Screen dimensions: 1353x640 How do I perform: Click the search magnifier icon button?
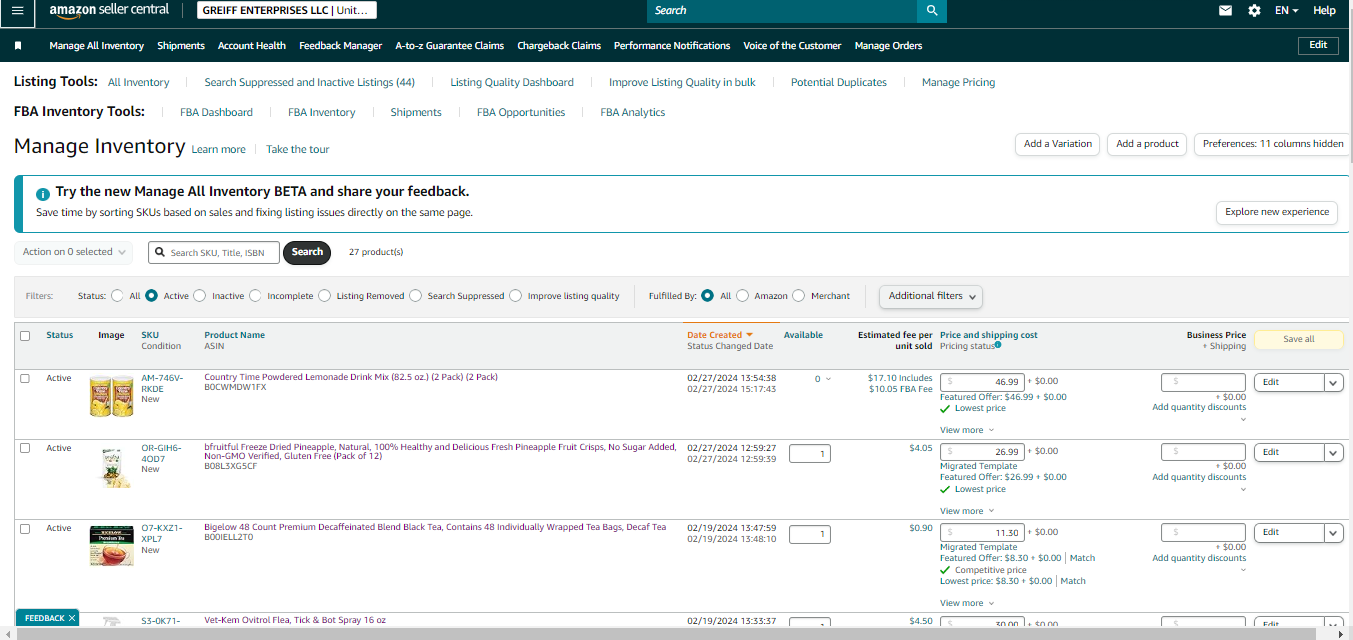coord(932,10)
